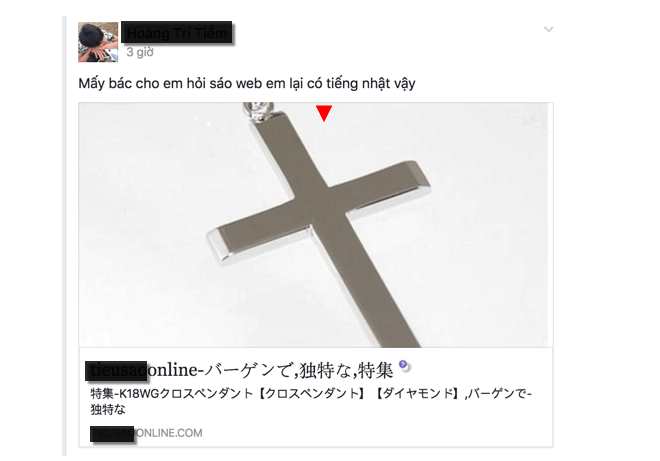Click the red downward triangle marker
The height and width of the screenshot is (461, 660).
[x=324, y=113]
